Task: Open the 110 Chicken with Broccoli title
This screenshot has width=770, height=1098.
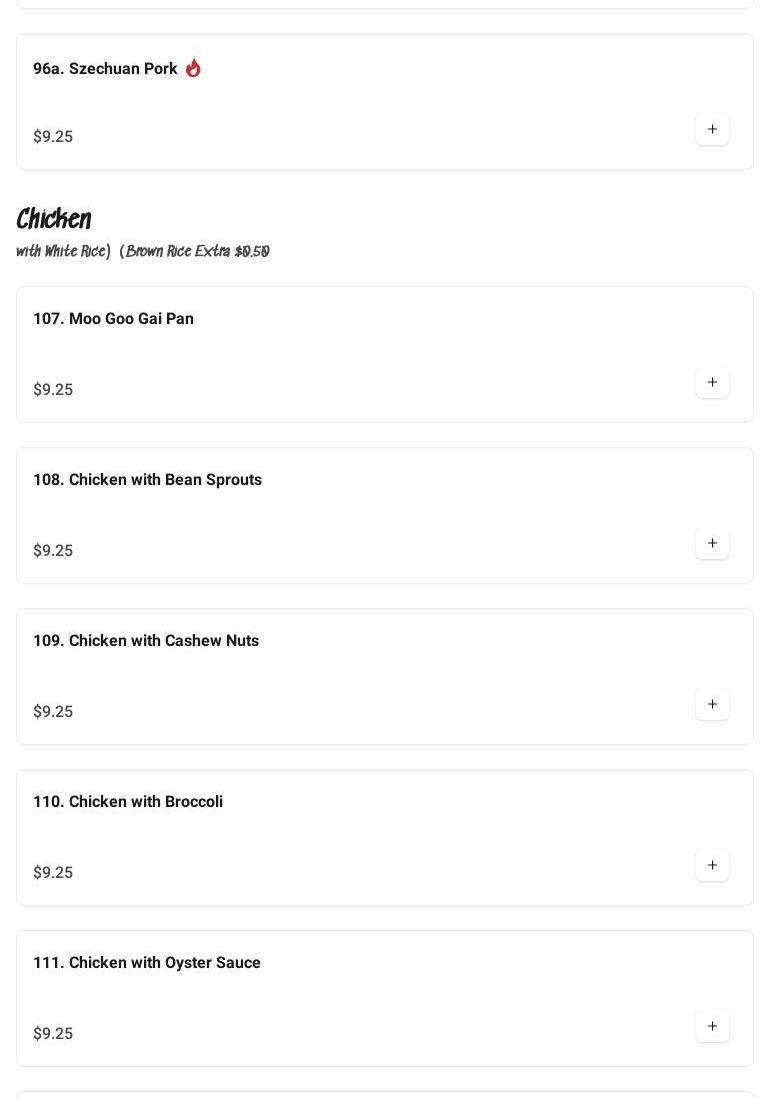Action: tap(128, 802)
